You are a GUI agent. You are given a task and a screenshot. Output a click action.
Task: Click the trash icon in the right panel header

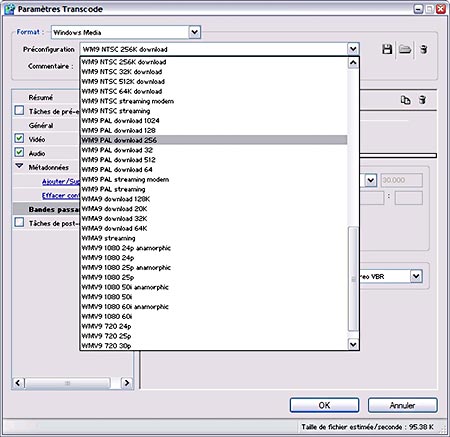pos(422,100)
